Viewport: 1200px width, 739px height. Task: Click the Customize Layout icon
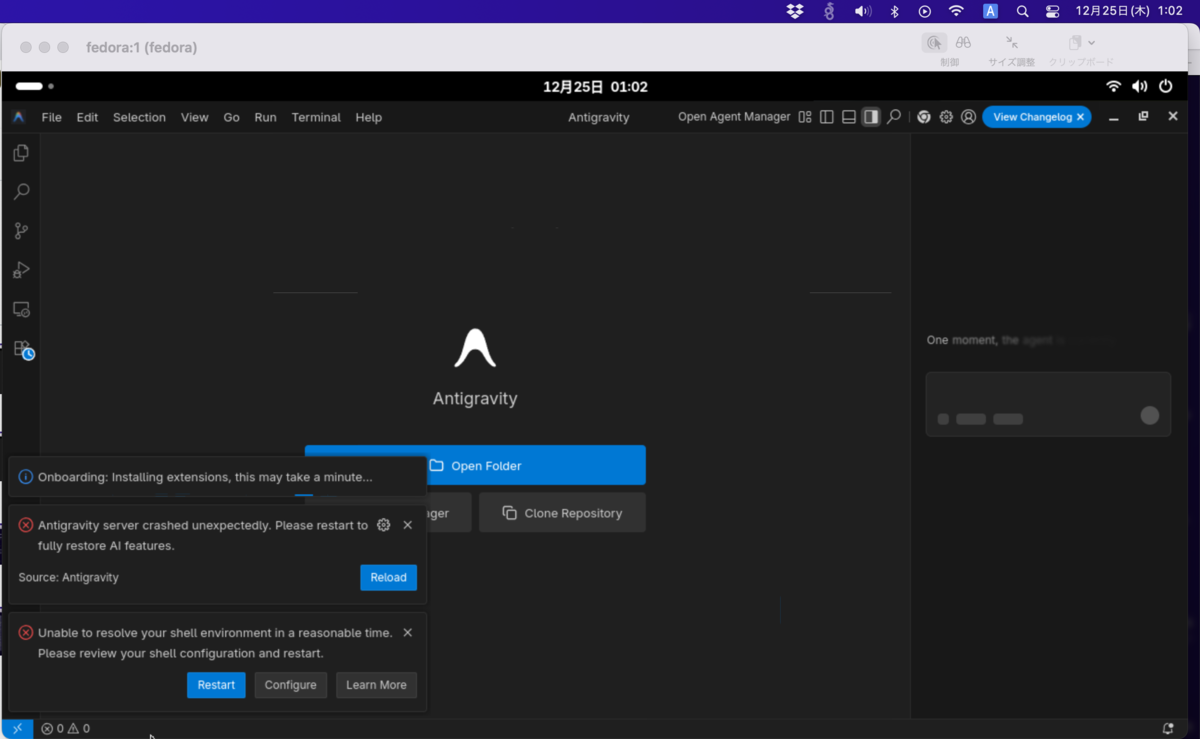[x=805, y=117]
